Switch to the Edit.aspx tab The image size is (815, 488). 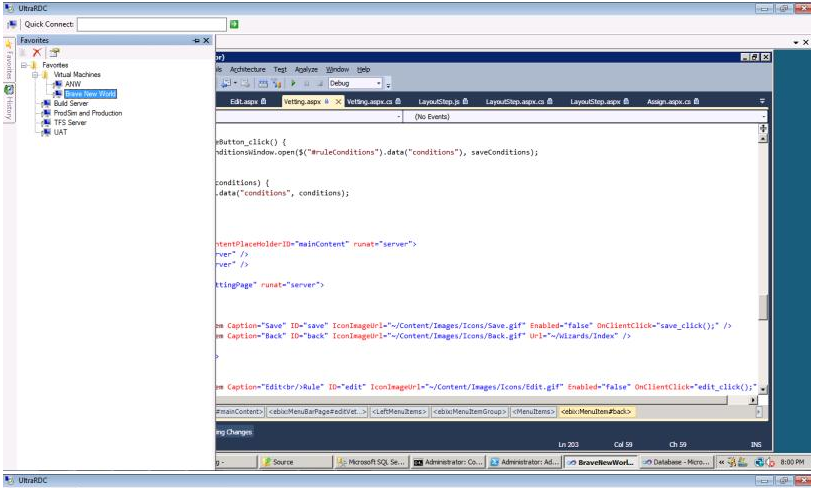click(x=247, y=101)
